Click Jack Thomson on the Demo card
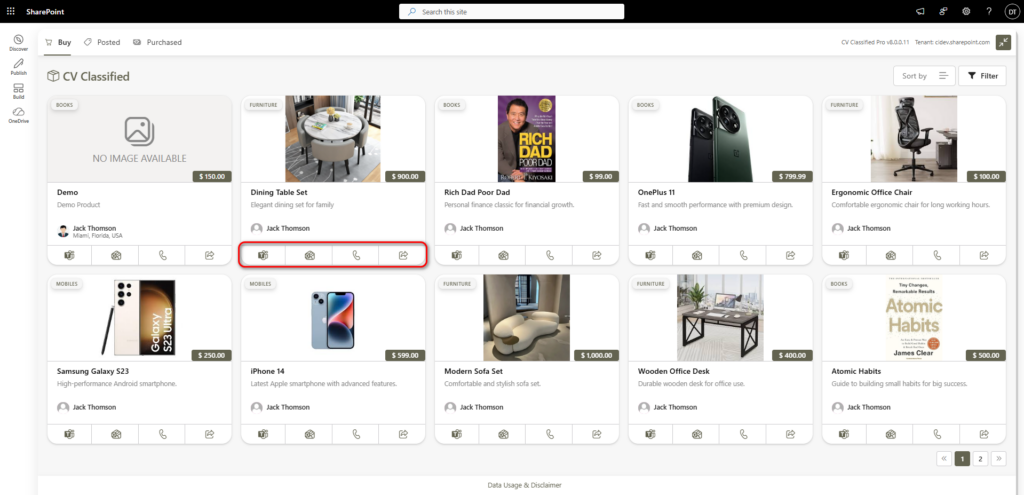The image size is (1024, 495). click(x=95, y=228)
